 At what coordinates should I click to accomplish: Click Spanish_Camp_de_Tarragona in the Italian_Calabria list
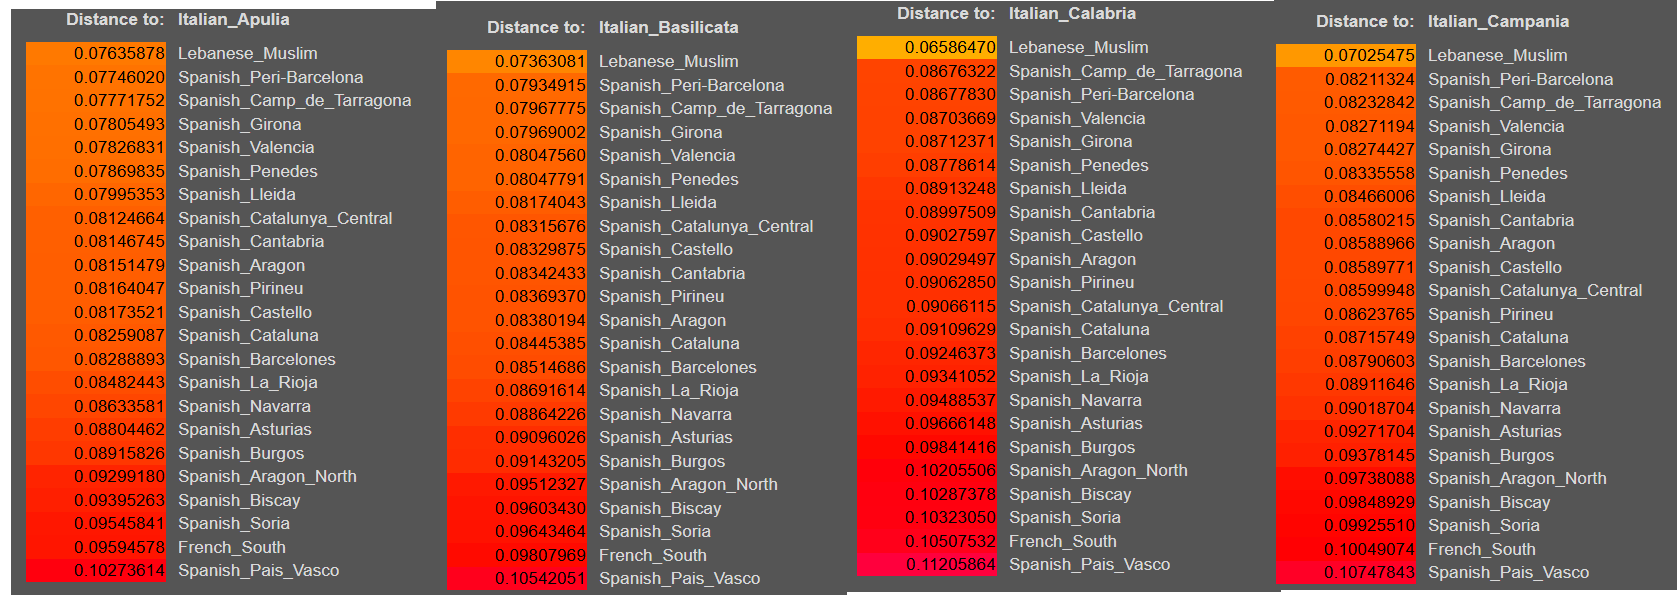[1125, 72]
